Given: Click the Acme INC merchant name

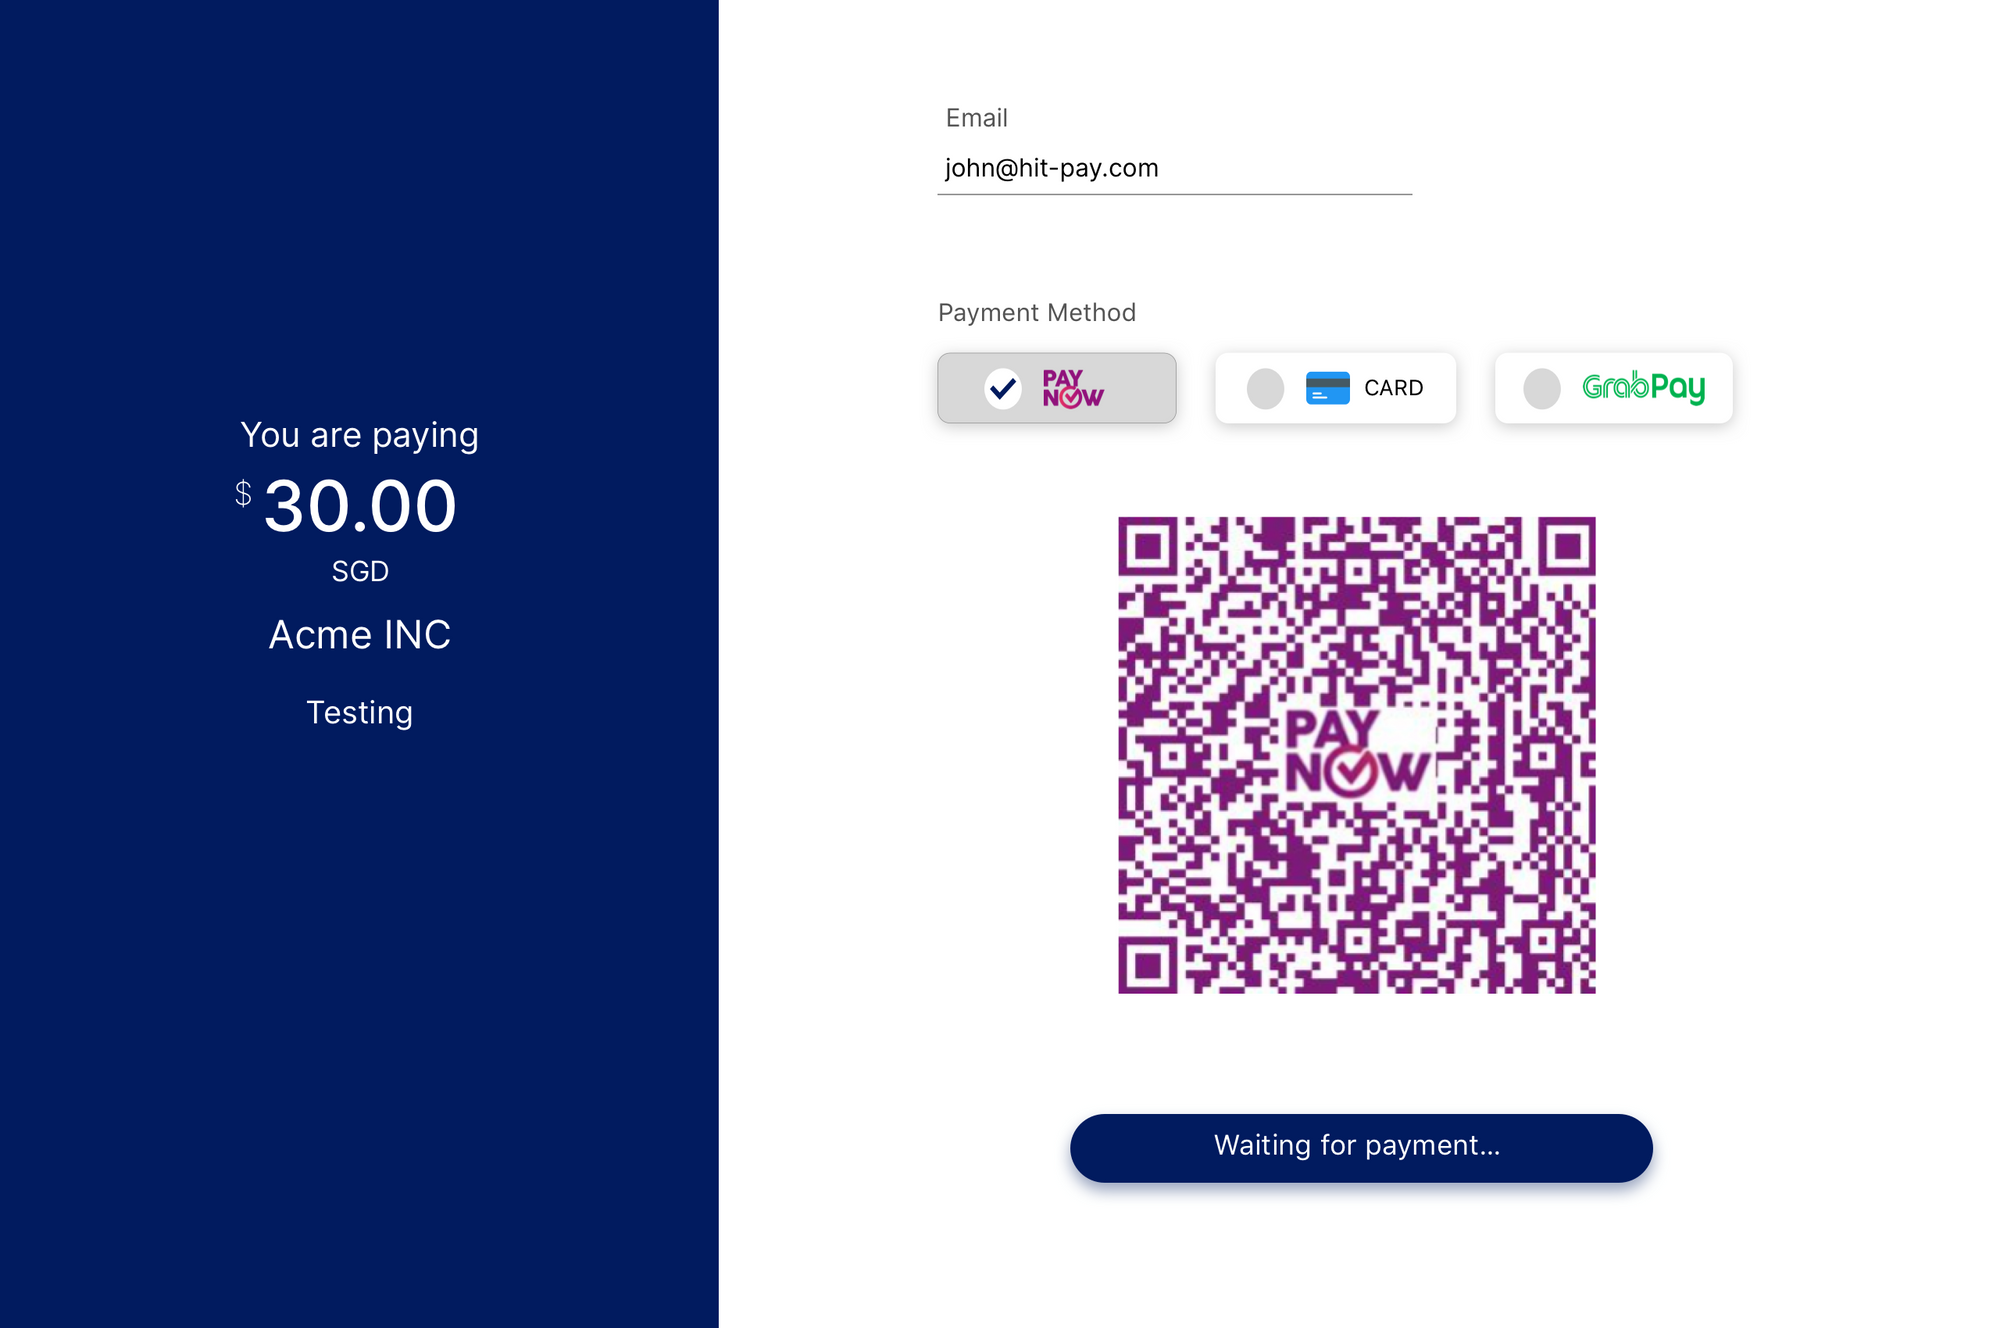Looking at the screenshot, I should 360,635.
